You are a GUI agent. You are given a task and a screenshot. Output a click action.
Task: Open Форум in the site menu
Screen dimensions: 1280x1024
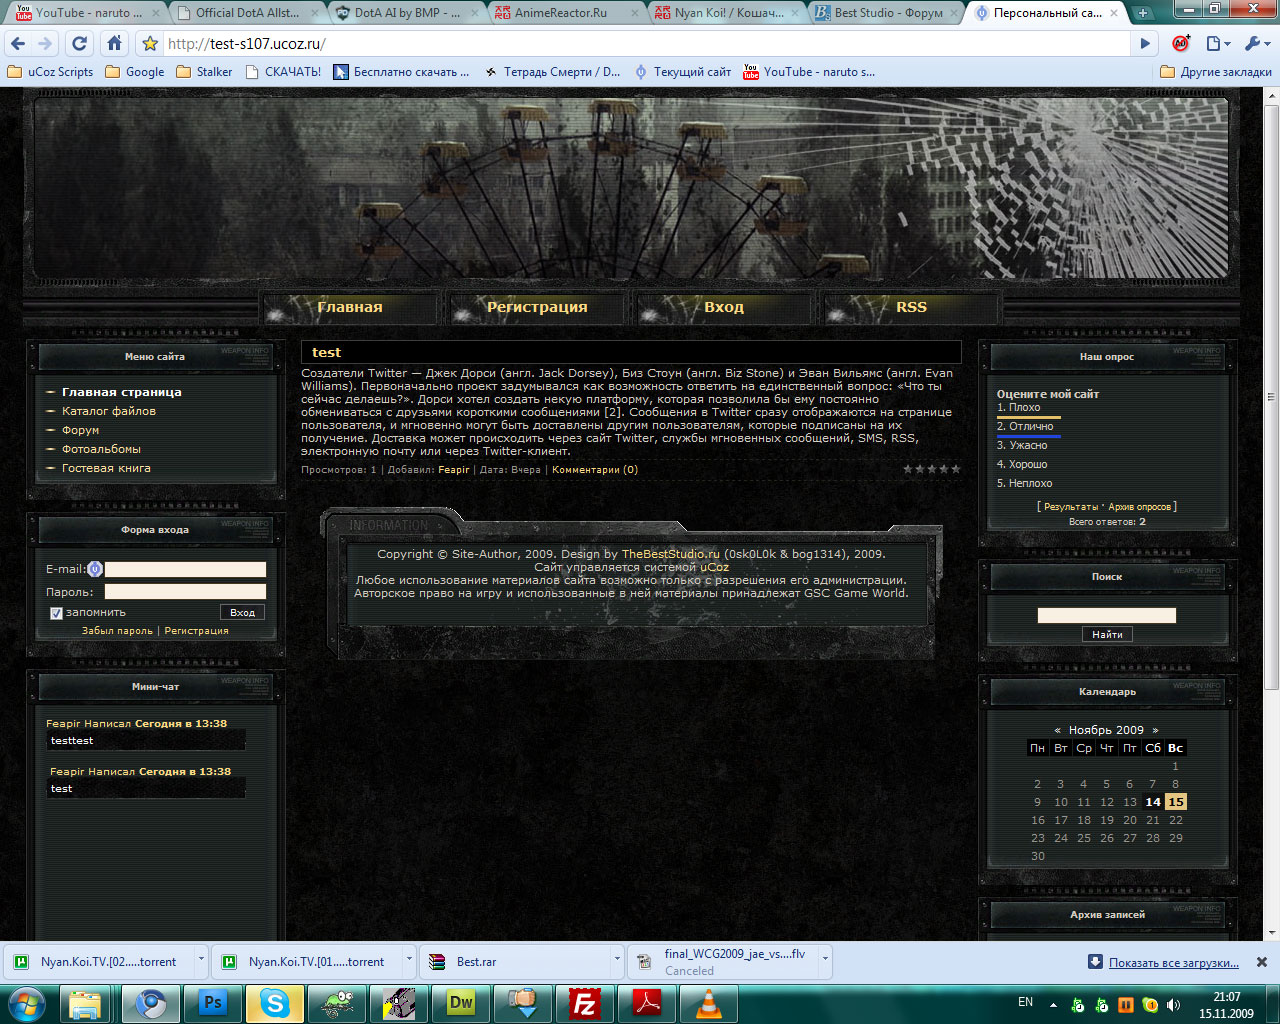[80, 430]
